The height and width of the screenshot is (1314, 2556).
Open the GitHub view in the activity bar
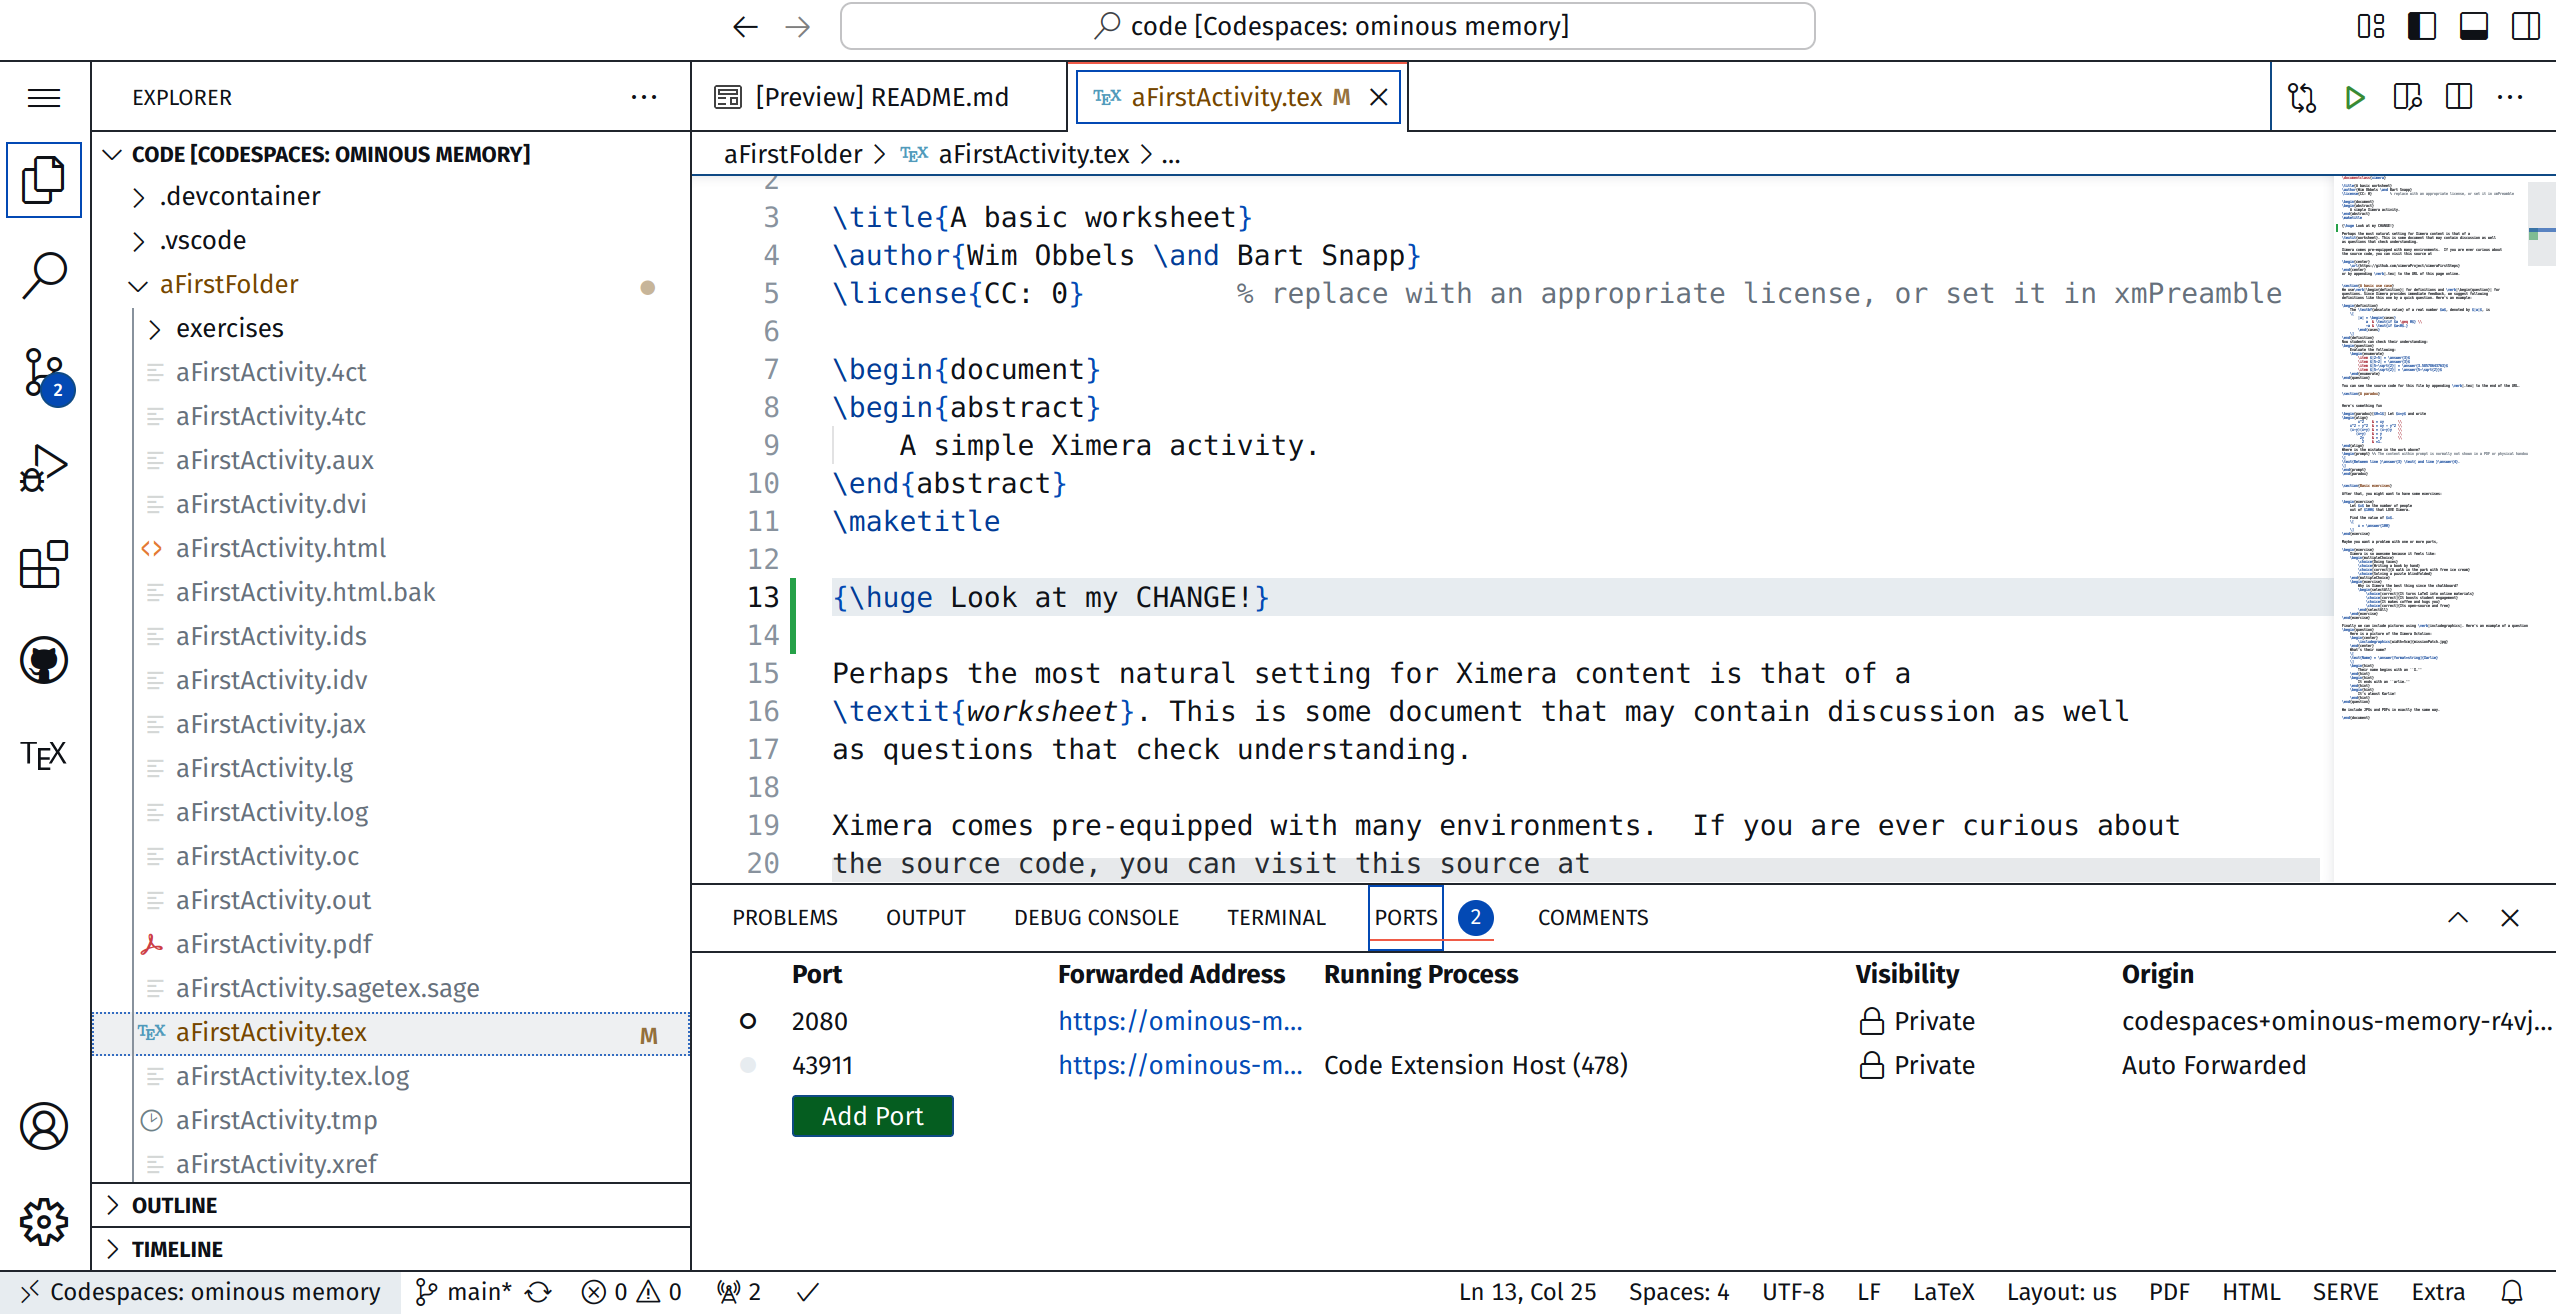[x=43, y=660]
